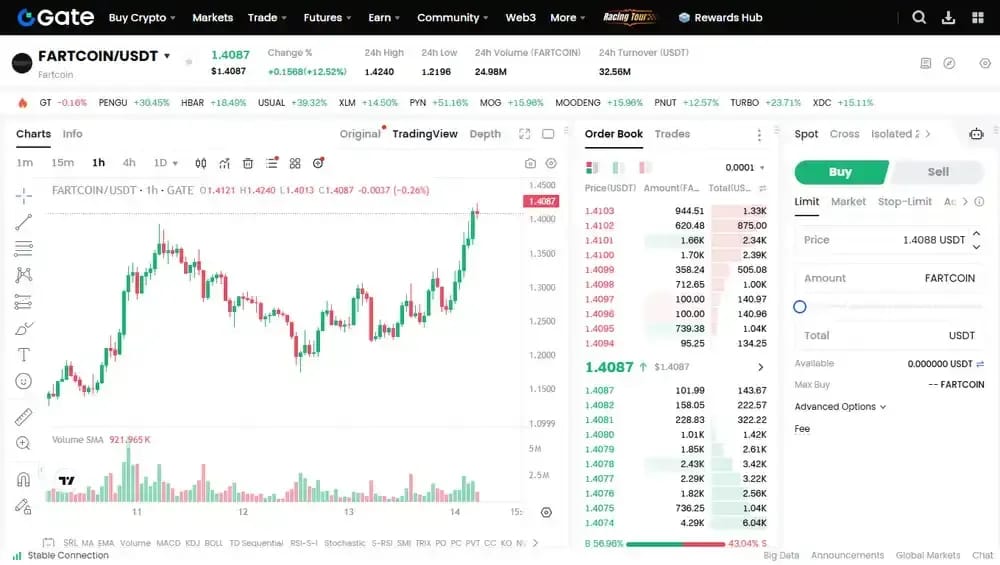Select the horizontal lines Fib tool

24,248
